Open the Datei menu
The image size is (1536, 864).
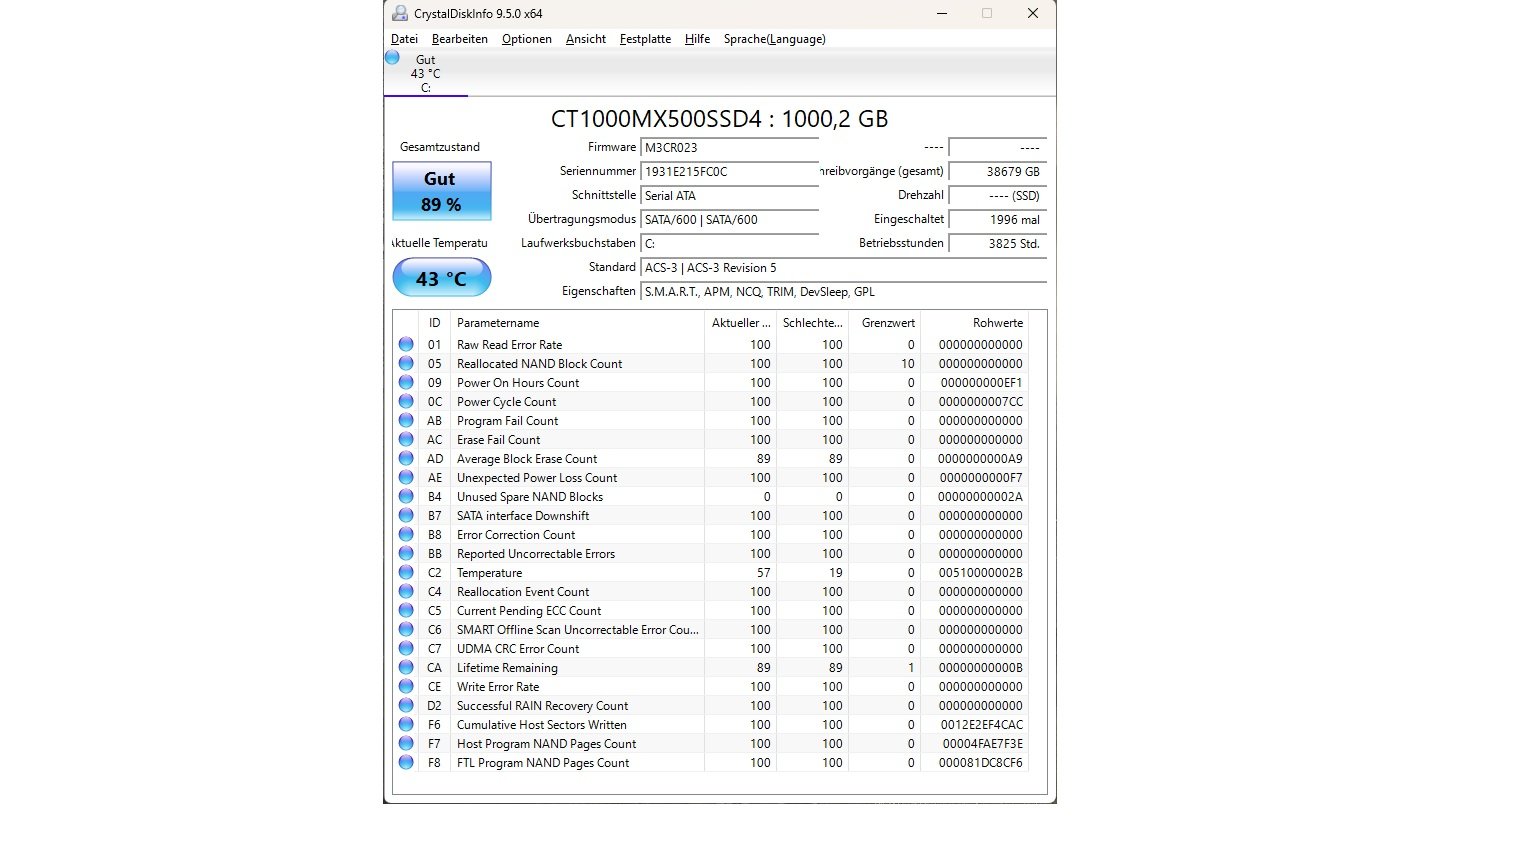coord(404,39)
